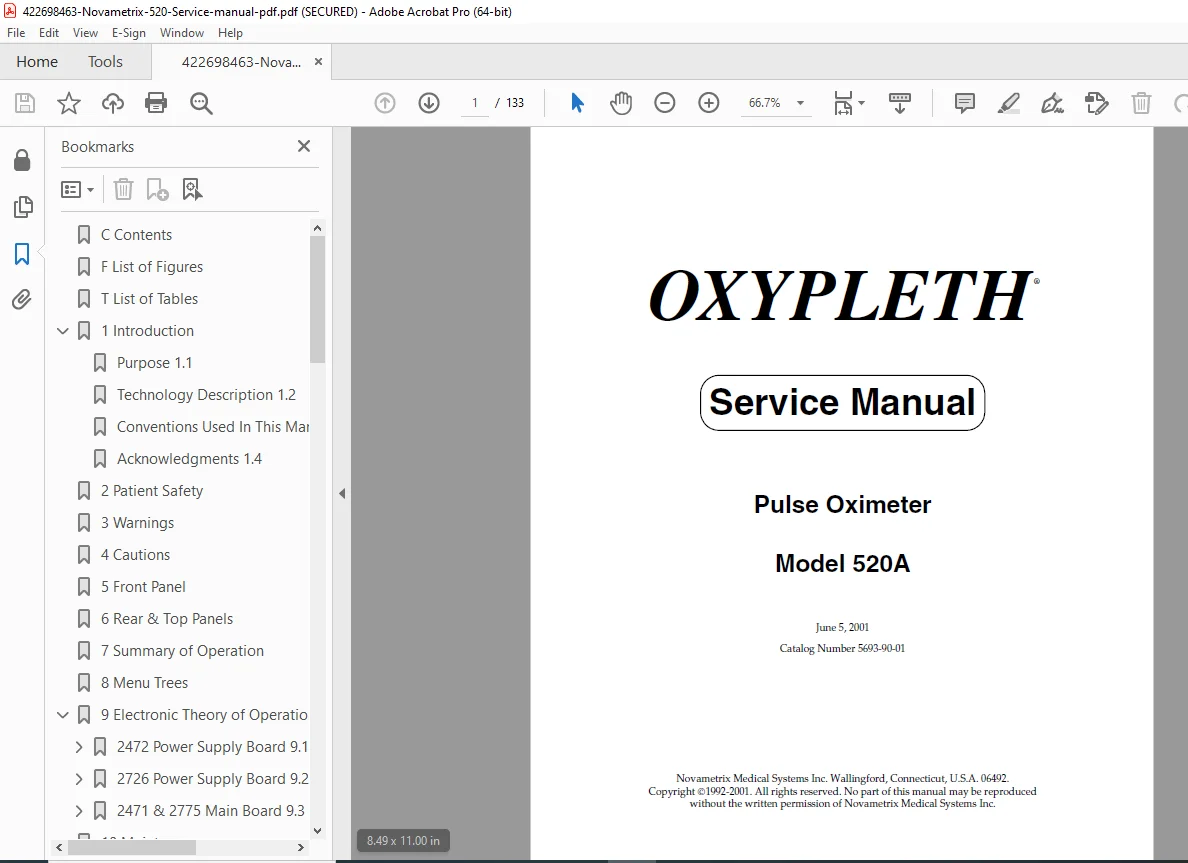Open the zoom level dropdown
The height and width of the screenshot is (863, 1188).
800,103
